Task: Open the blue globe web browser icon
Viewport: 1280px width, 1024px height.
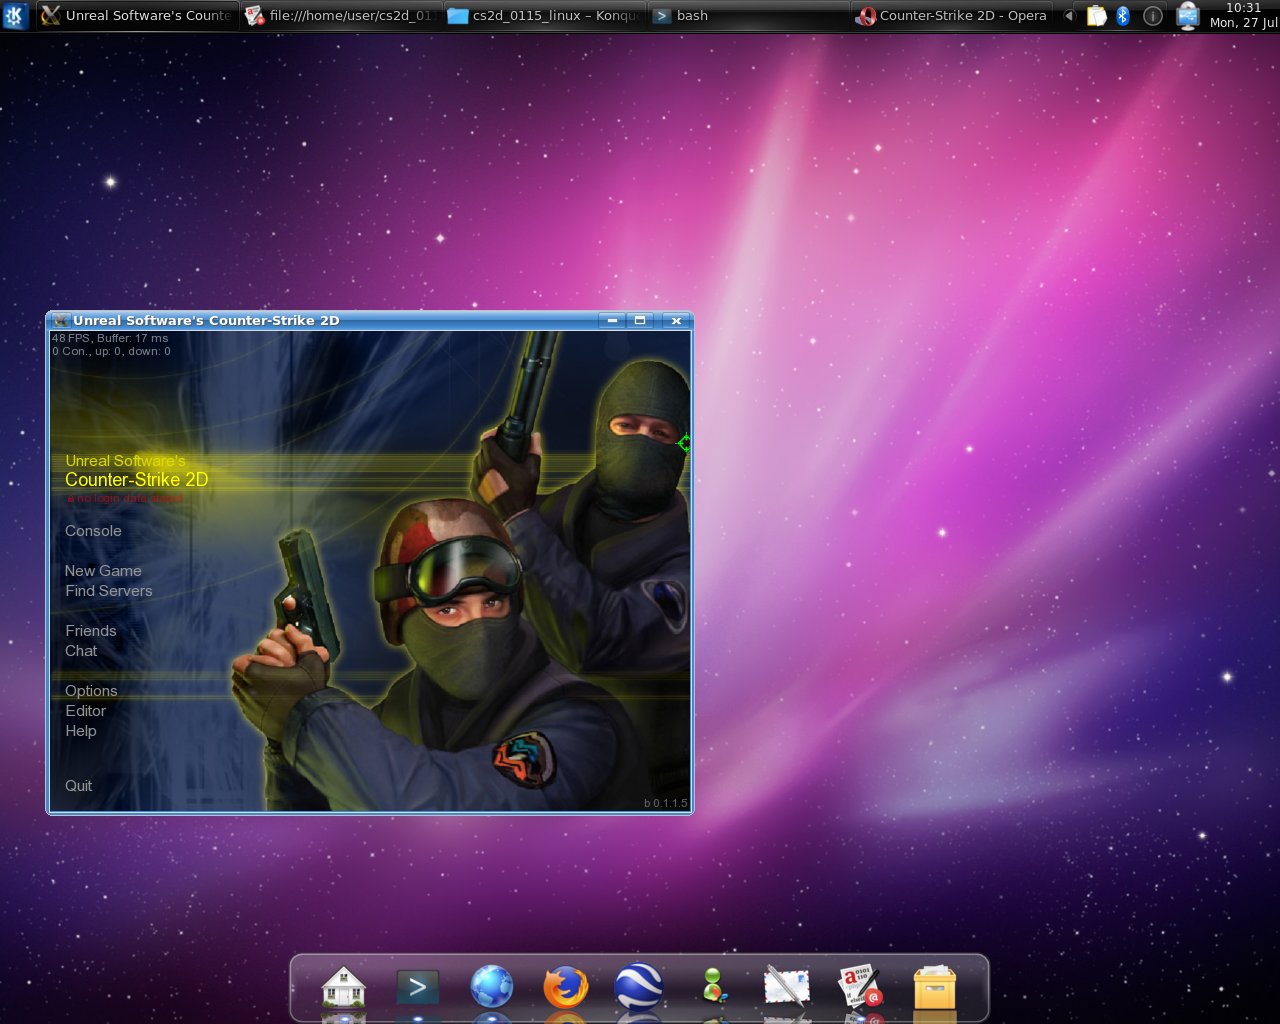Action: (491, 988)
